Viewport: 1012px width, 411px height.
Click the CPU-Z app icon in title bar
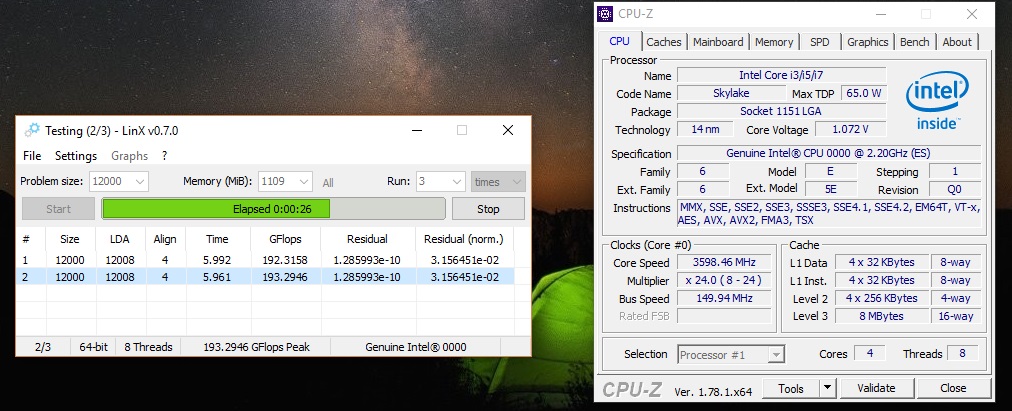pos(605,14)
